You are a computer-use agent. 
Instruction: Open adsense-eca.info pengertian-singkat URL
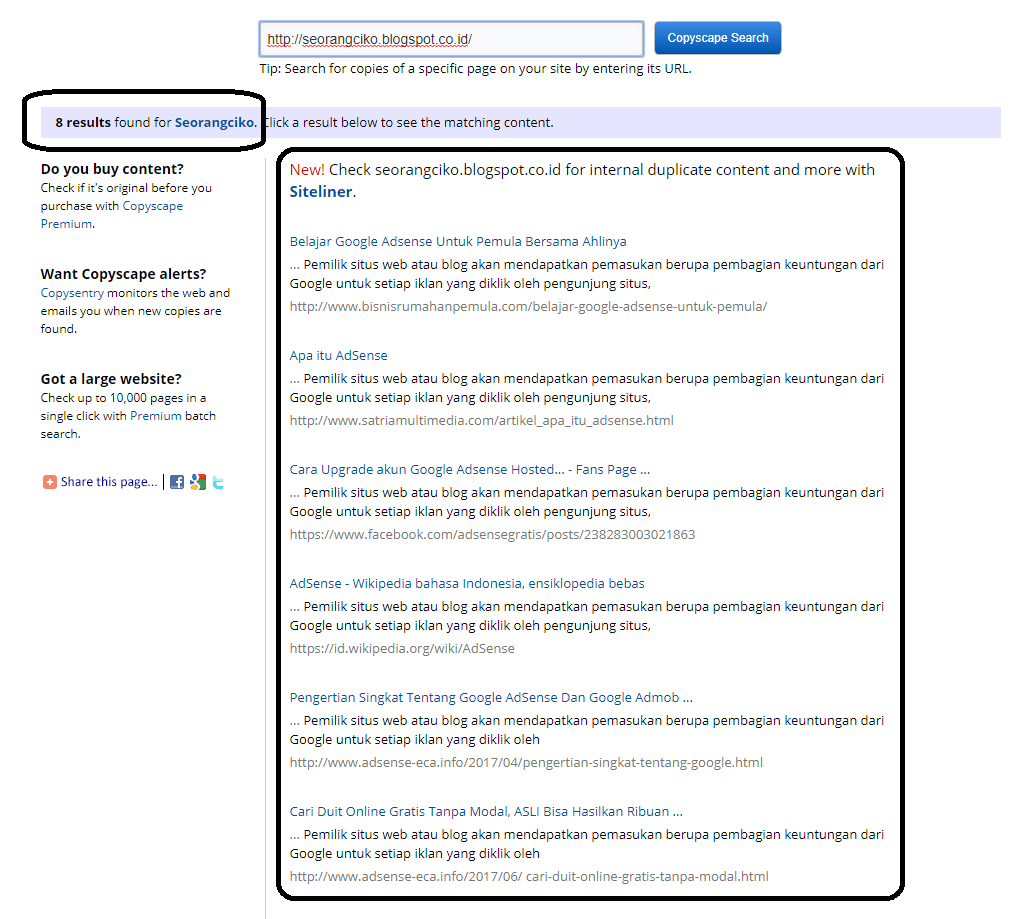coord(526,762)
